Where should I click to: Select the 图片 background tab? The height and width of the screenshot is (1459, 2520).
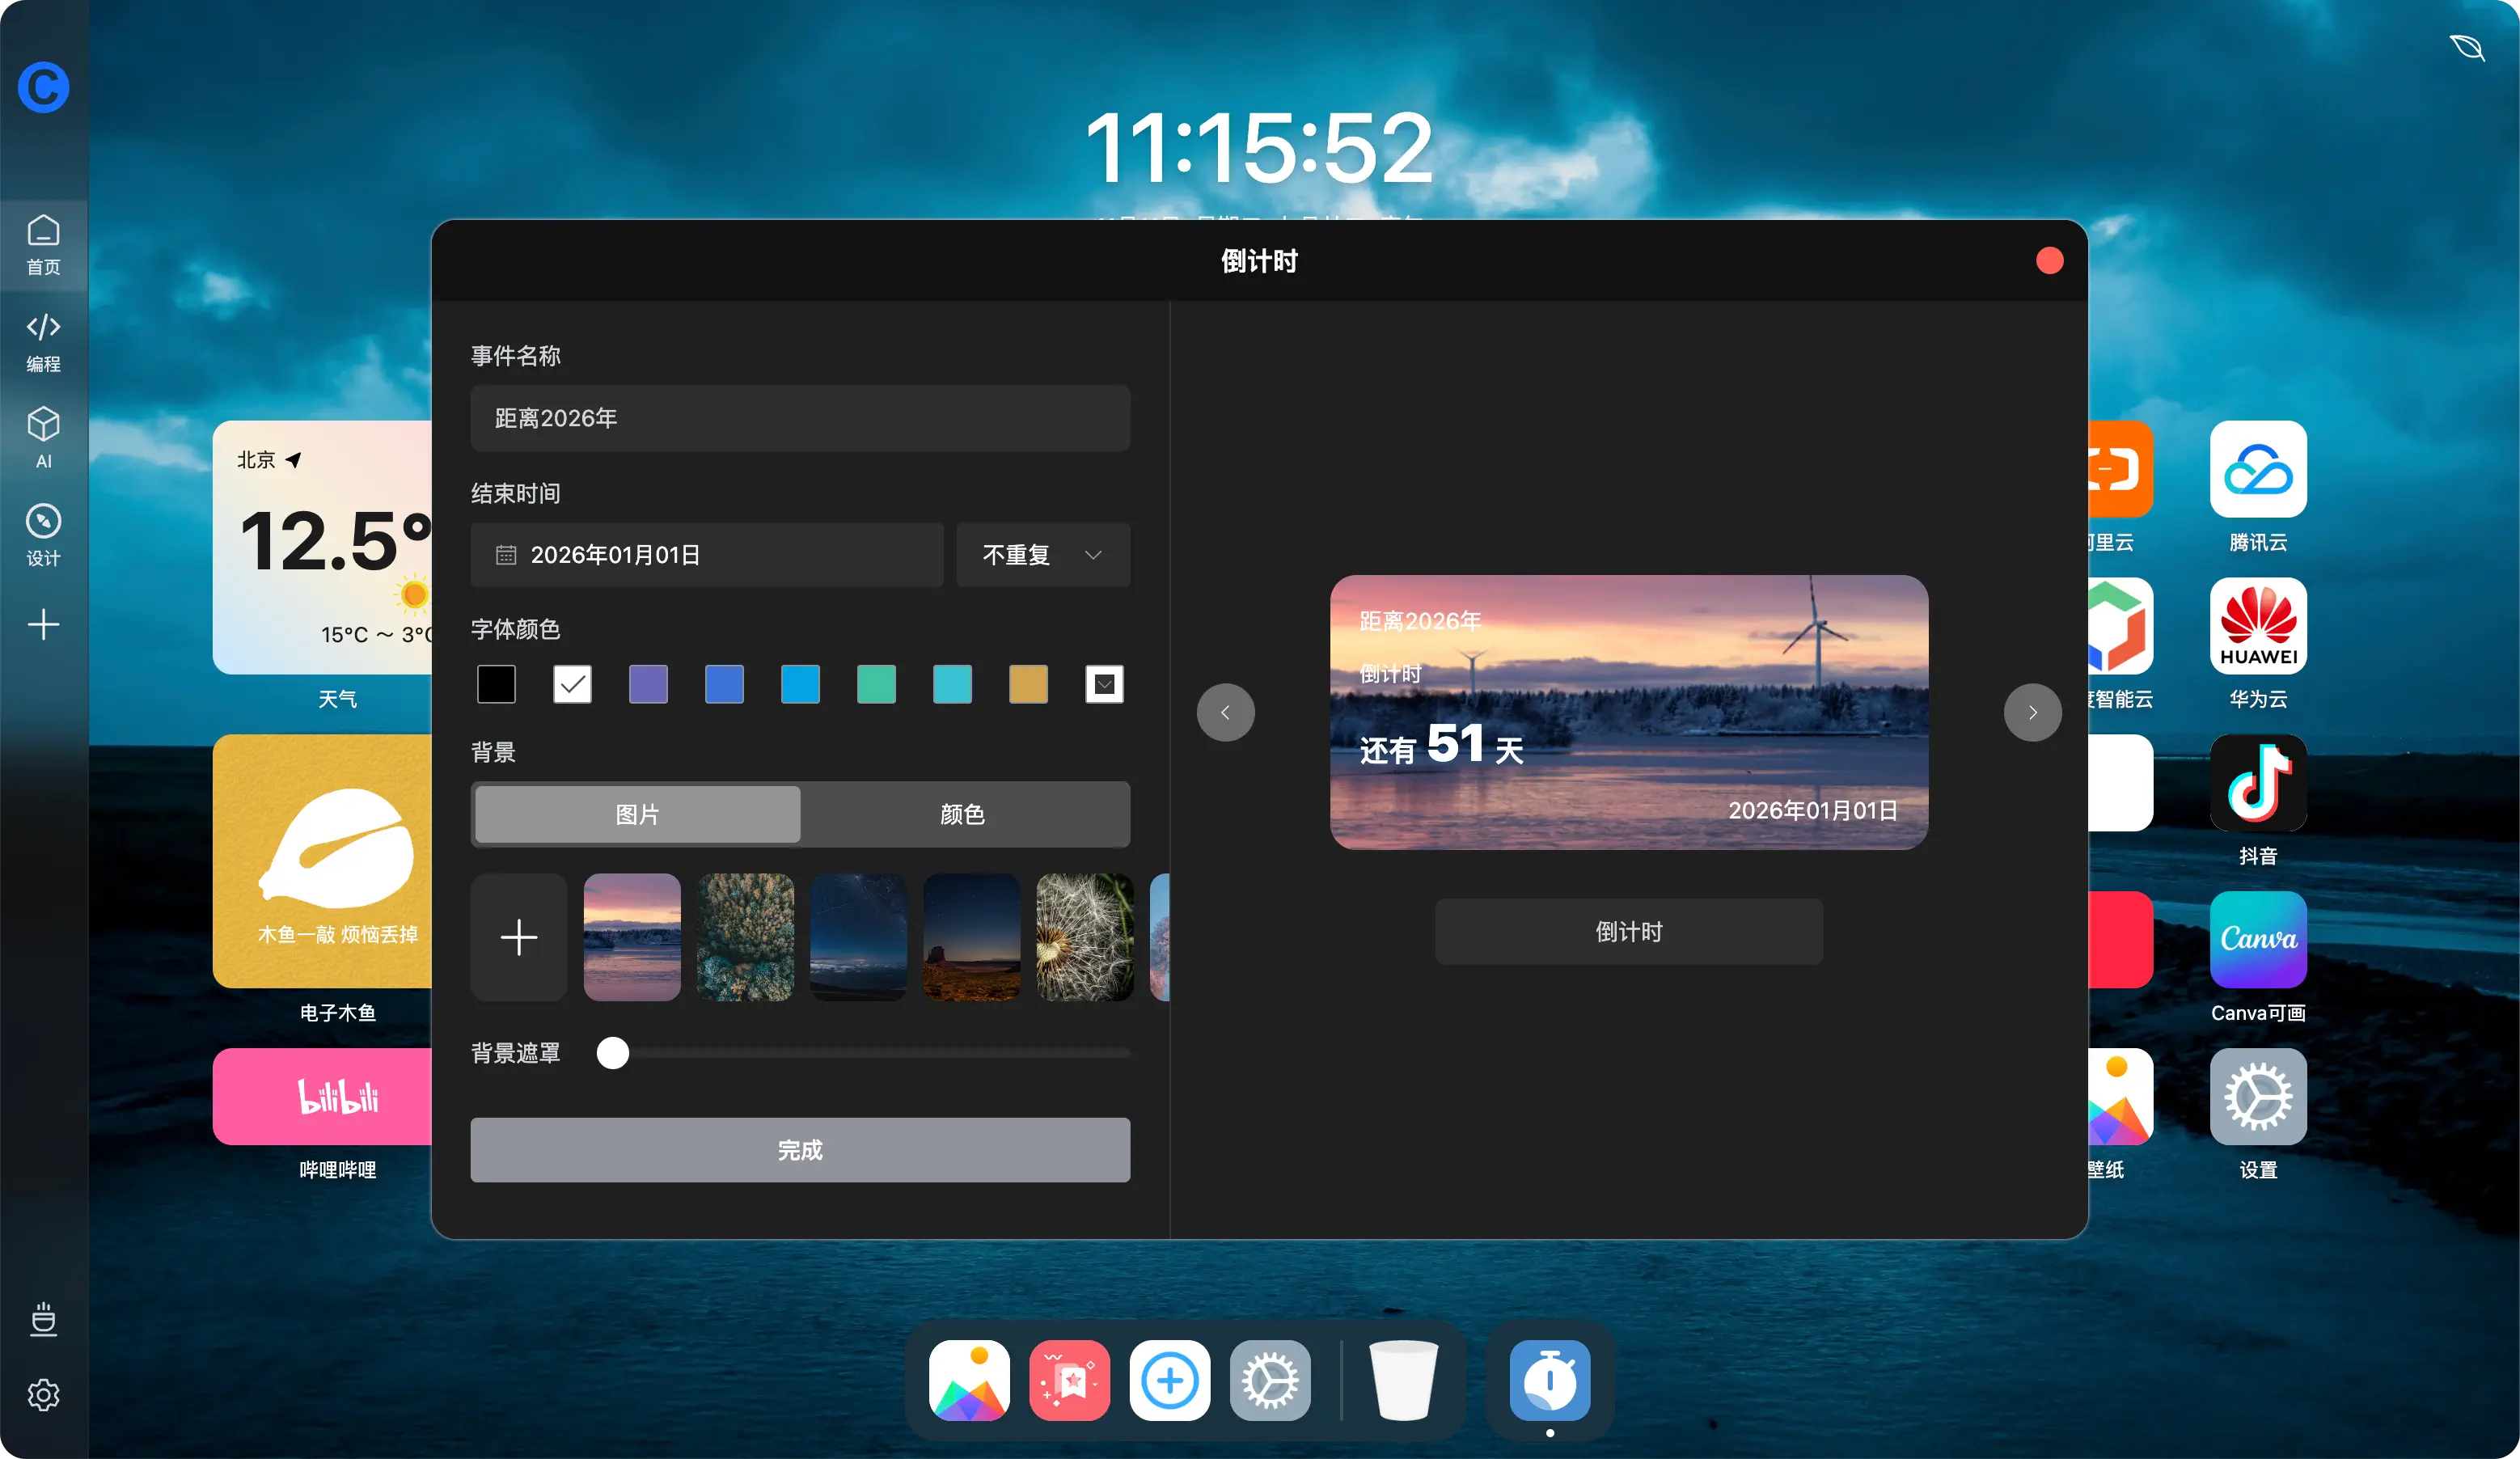pyautogui.click(x=637, y=814)
